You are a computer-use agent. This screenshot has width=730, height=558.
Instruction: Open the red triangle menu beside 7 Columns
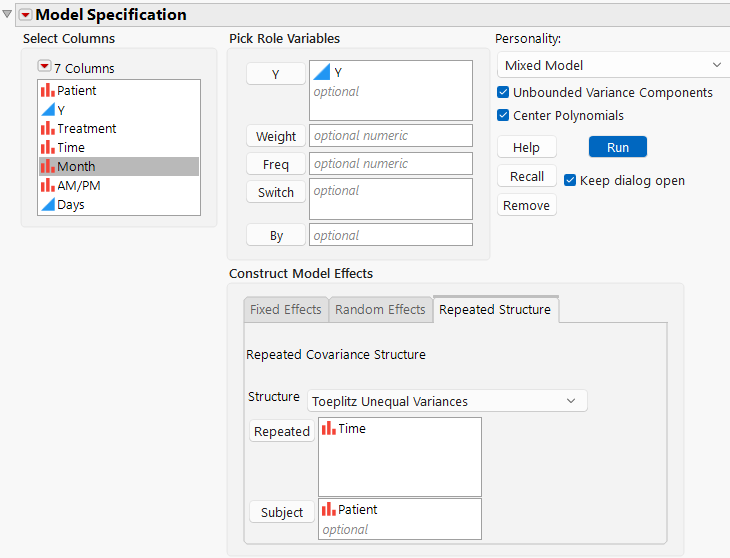tap(44, 67)
